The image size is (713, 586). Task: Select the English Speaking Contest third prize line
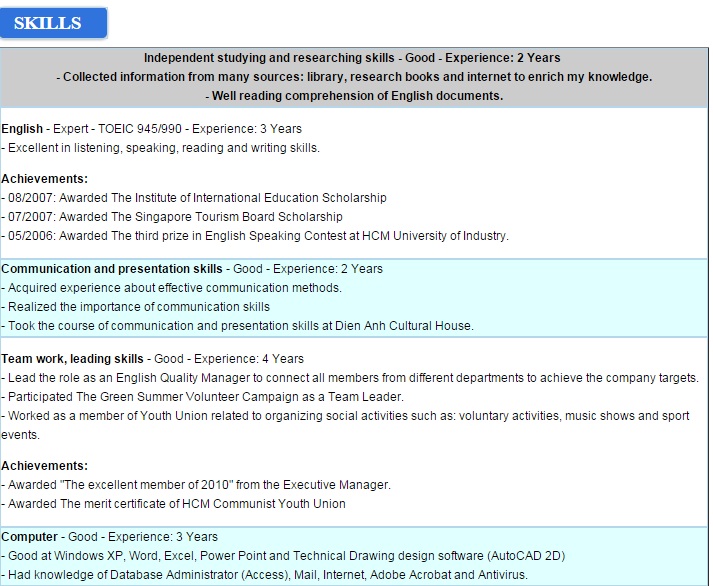coord(255,236)
